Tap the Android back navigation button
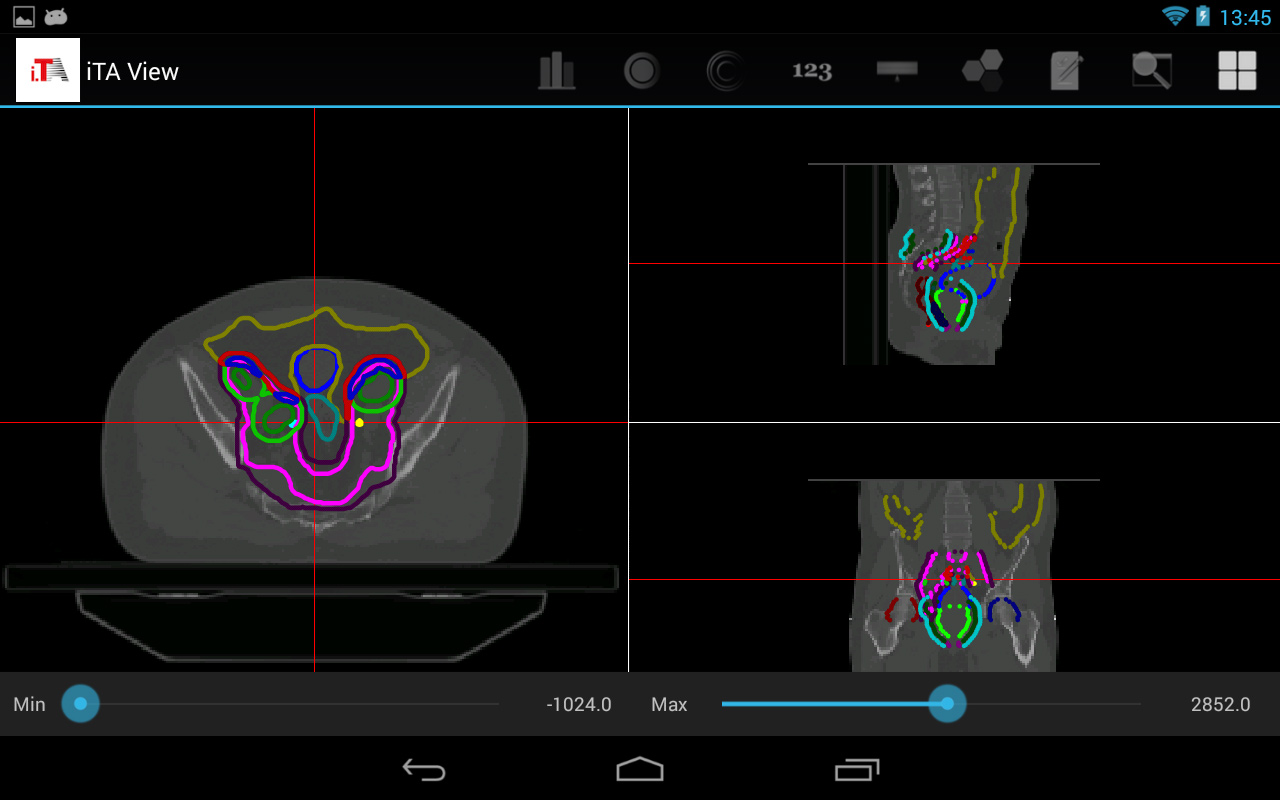This screenshot has height=800, width=1280. 424,769
